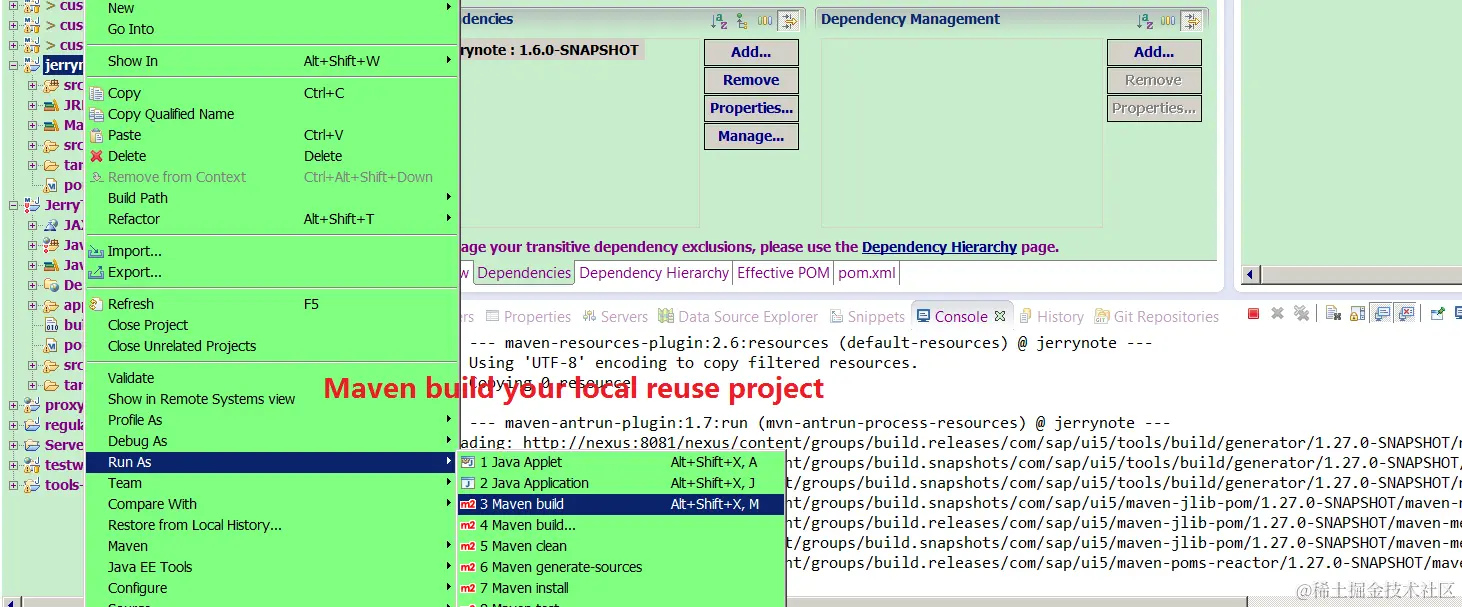Click Java Application icon in submenu
This screenshot has height=607, width=1462.
click(467, 483)
